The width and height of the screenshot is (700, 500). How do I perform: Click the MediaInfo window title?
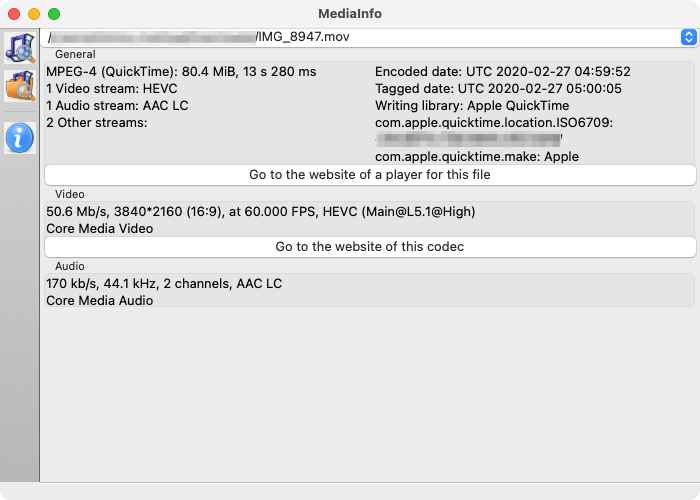point(349,14)
